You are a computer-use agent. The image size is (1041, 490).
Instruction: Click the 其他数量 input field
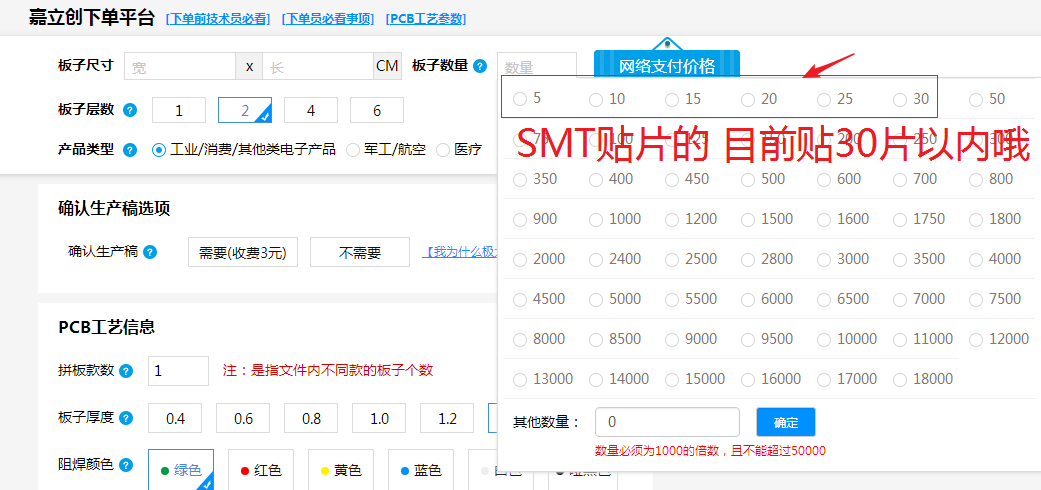tap(667, 422)
